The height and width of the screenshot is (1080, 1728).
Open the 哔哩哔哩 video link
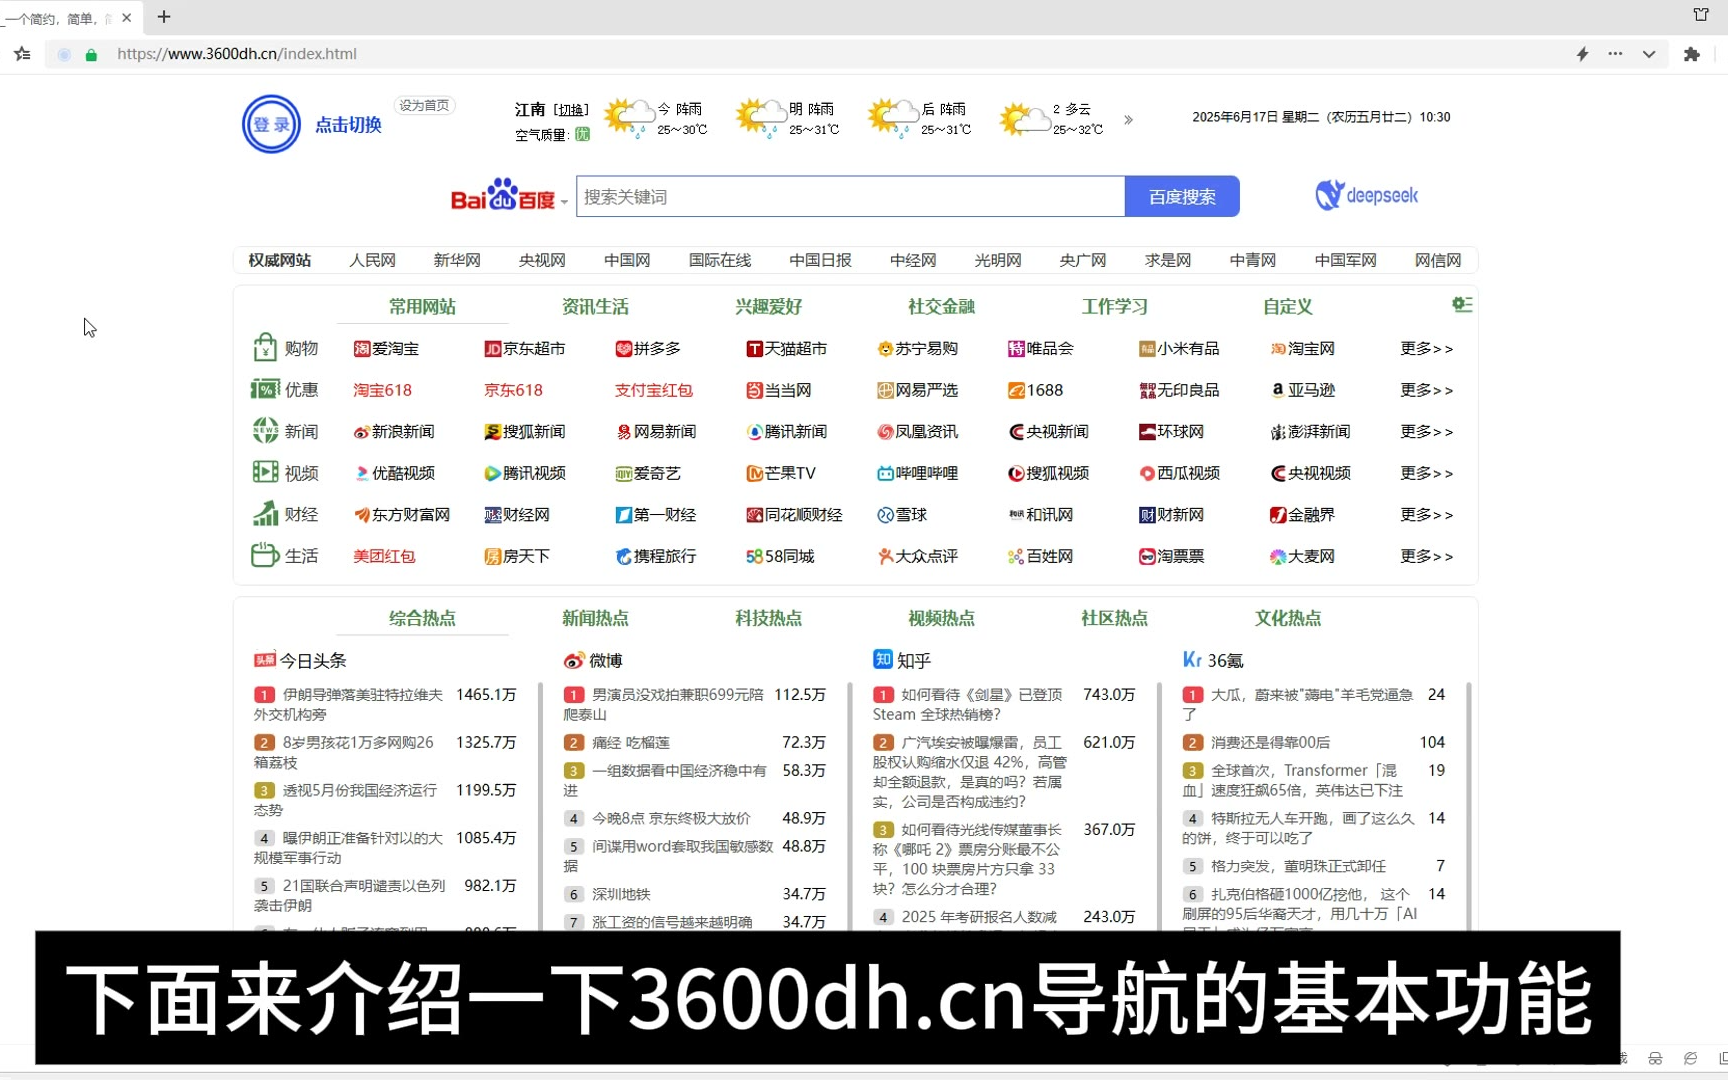[917, 473]
